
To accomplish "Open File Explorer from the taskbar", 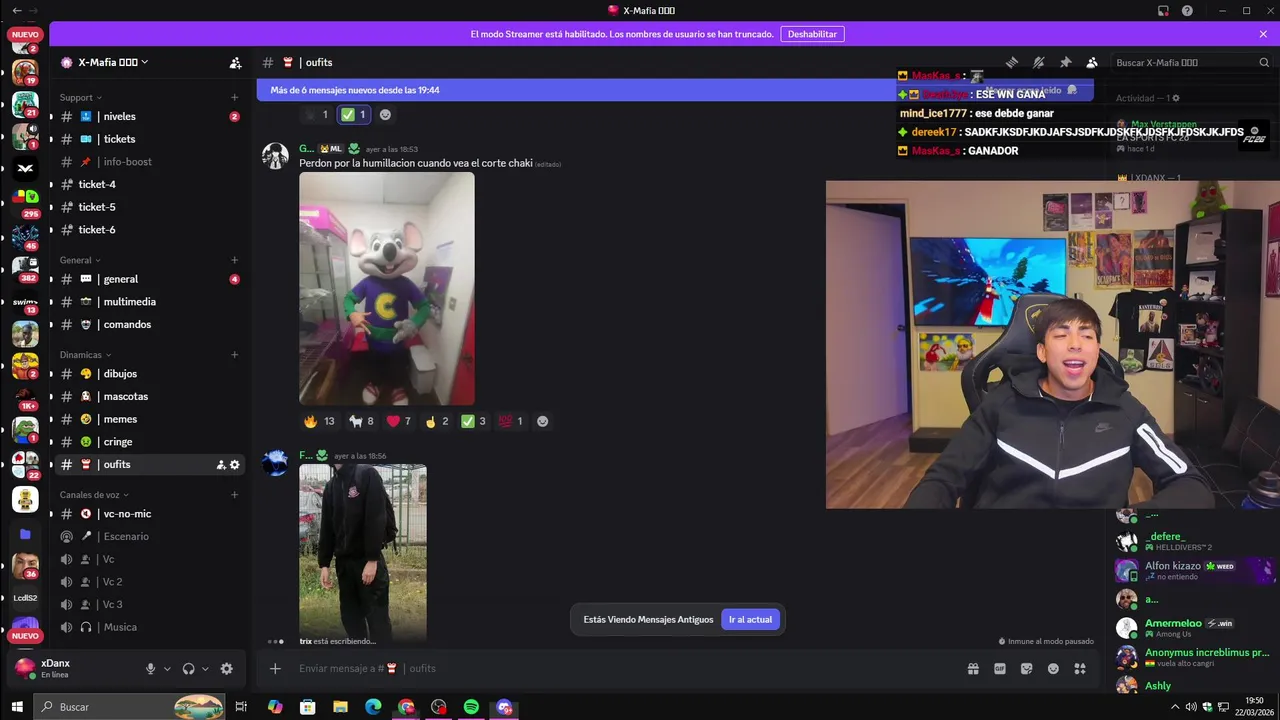I will pos(340,707).
